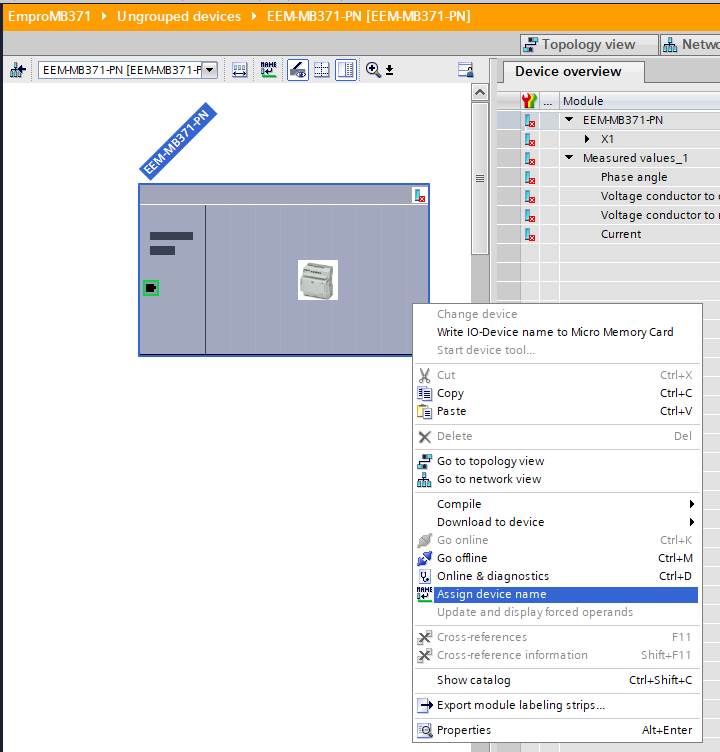Click the vertical scrollbar thumb in device view
The height and width of the screenshot is (752, 720).
coord(480,178)
